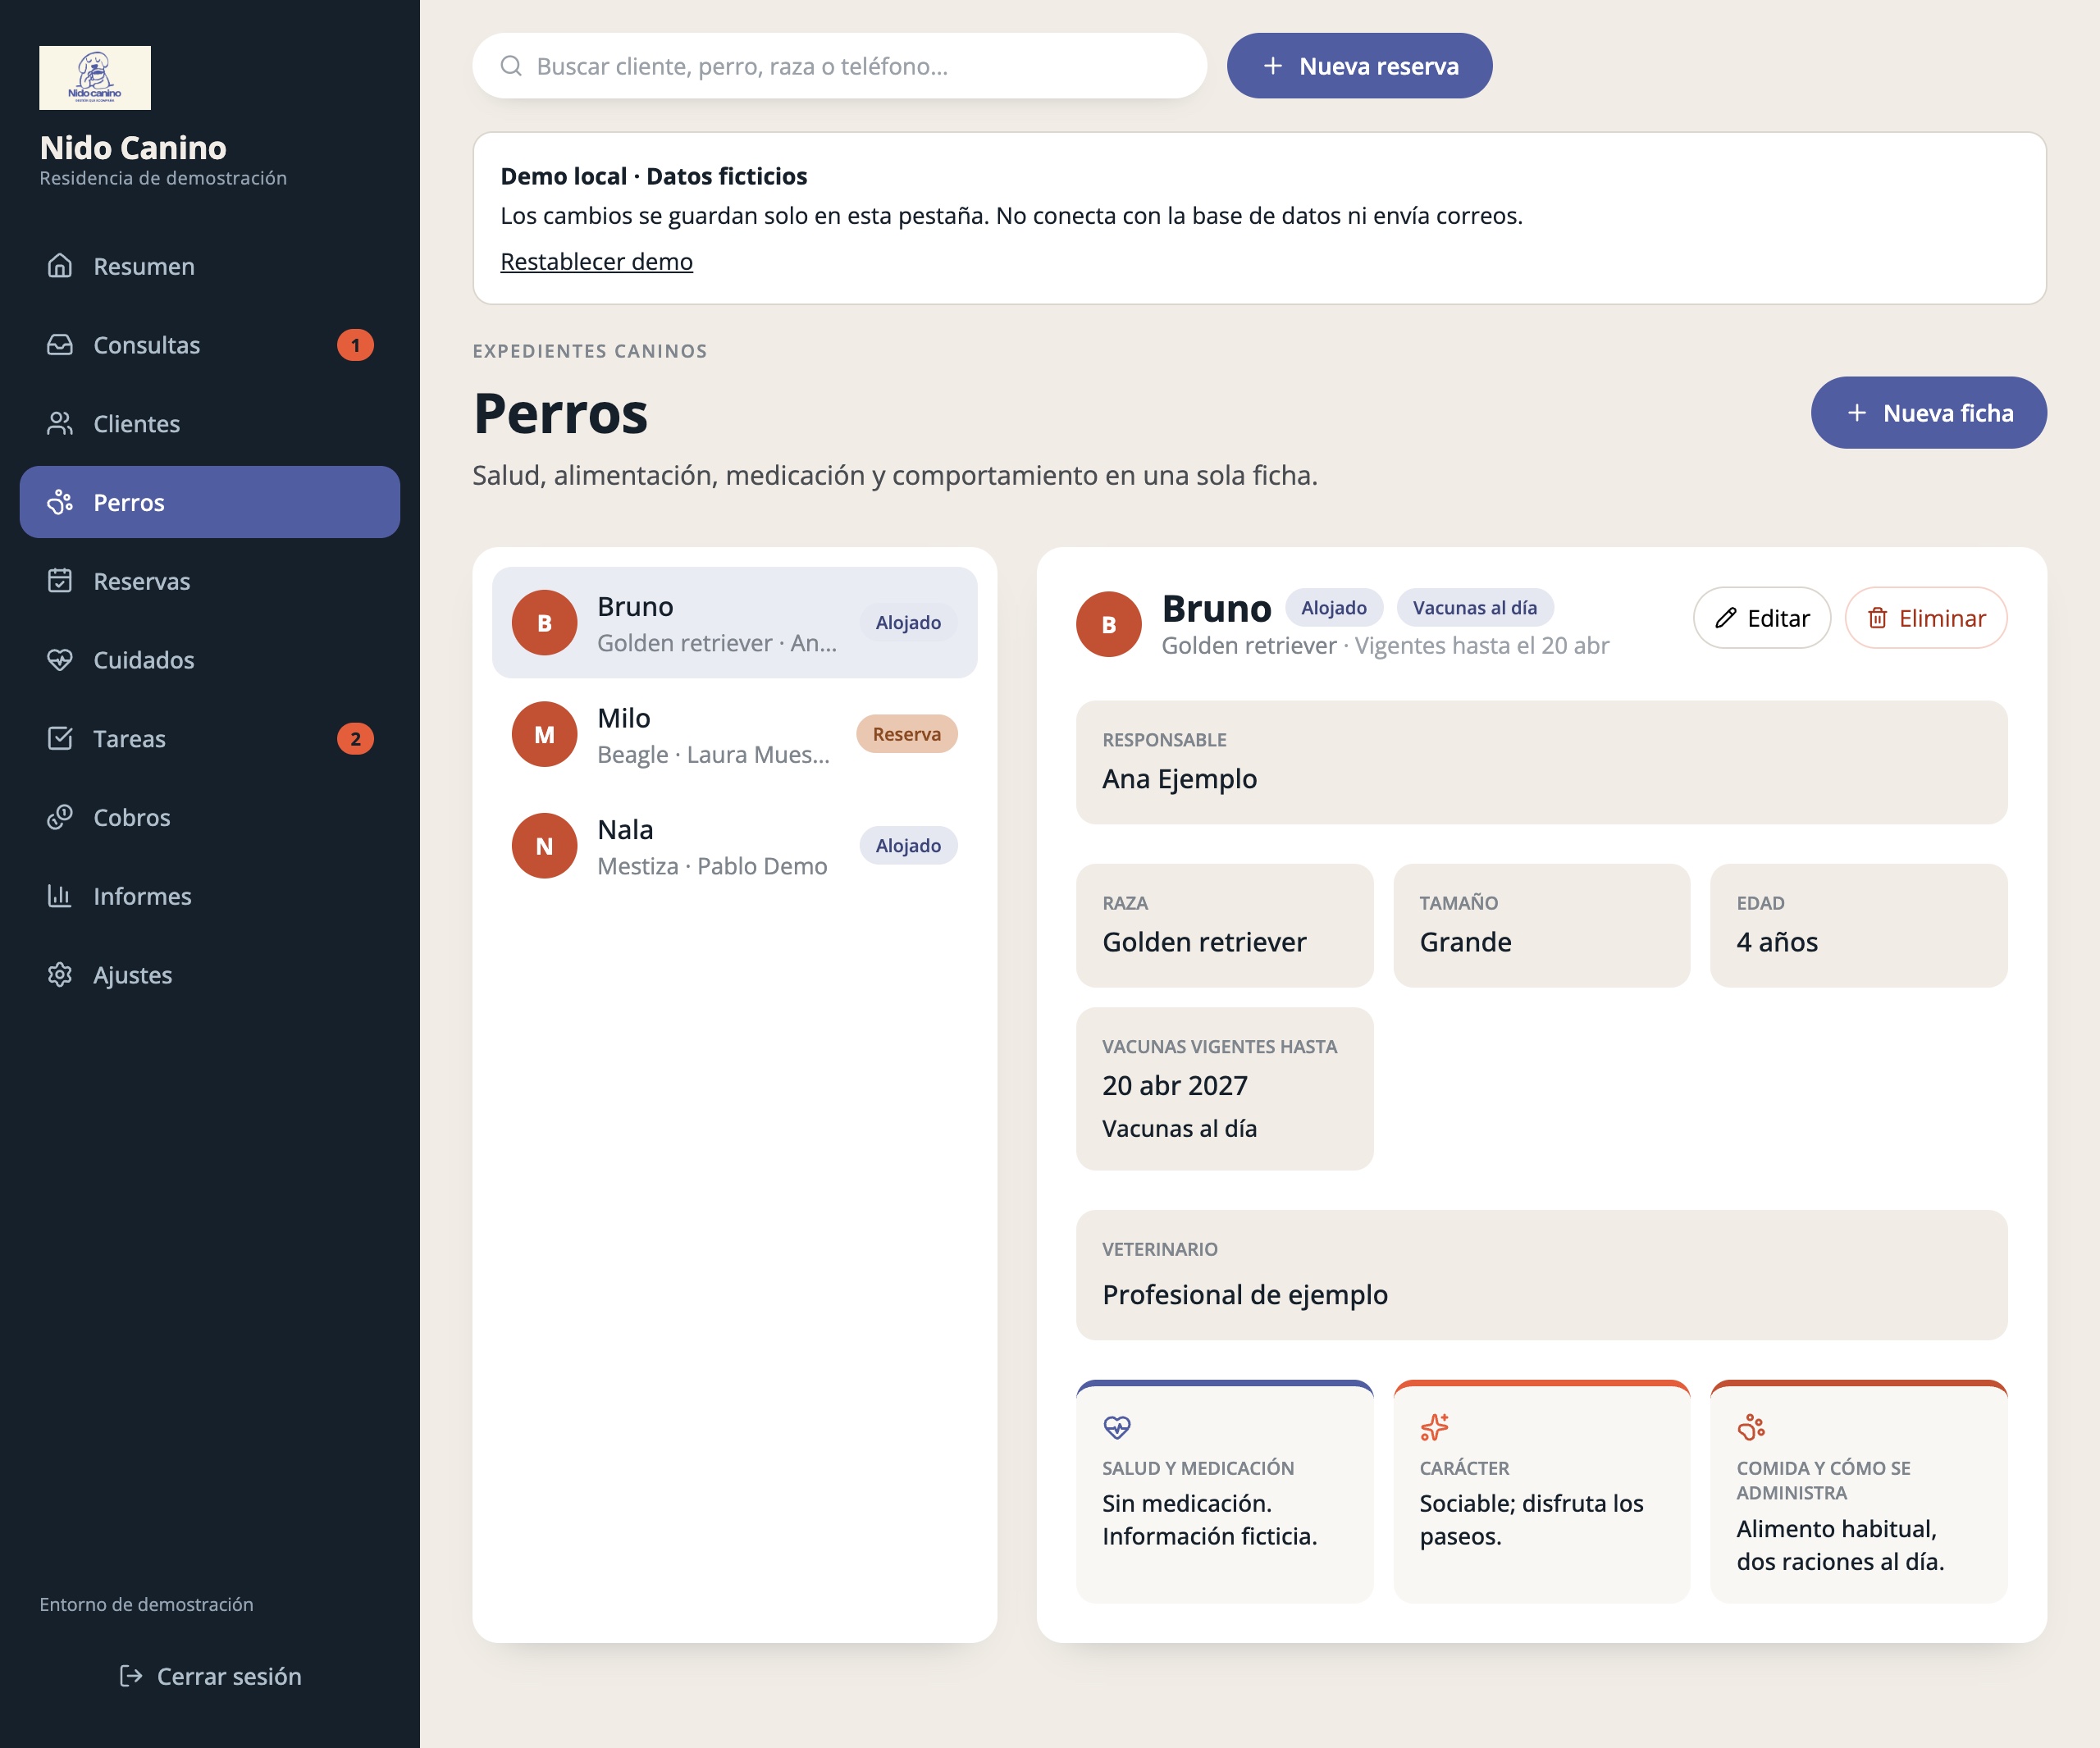Select Nala in the dog list

click(735, 846)
